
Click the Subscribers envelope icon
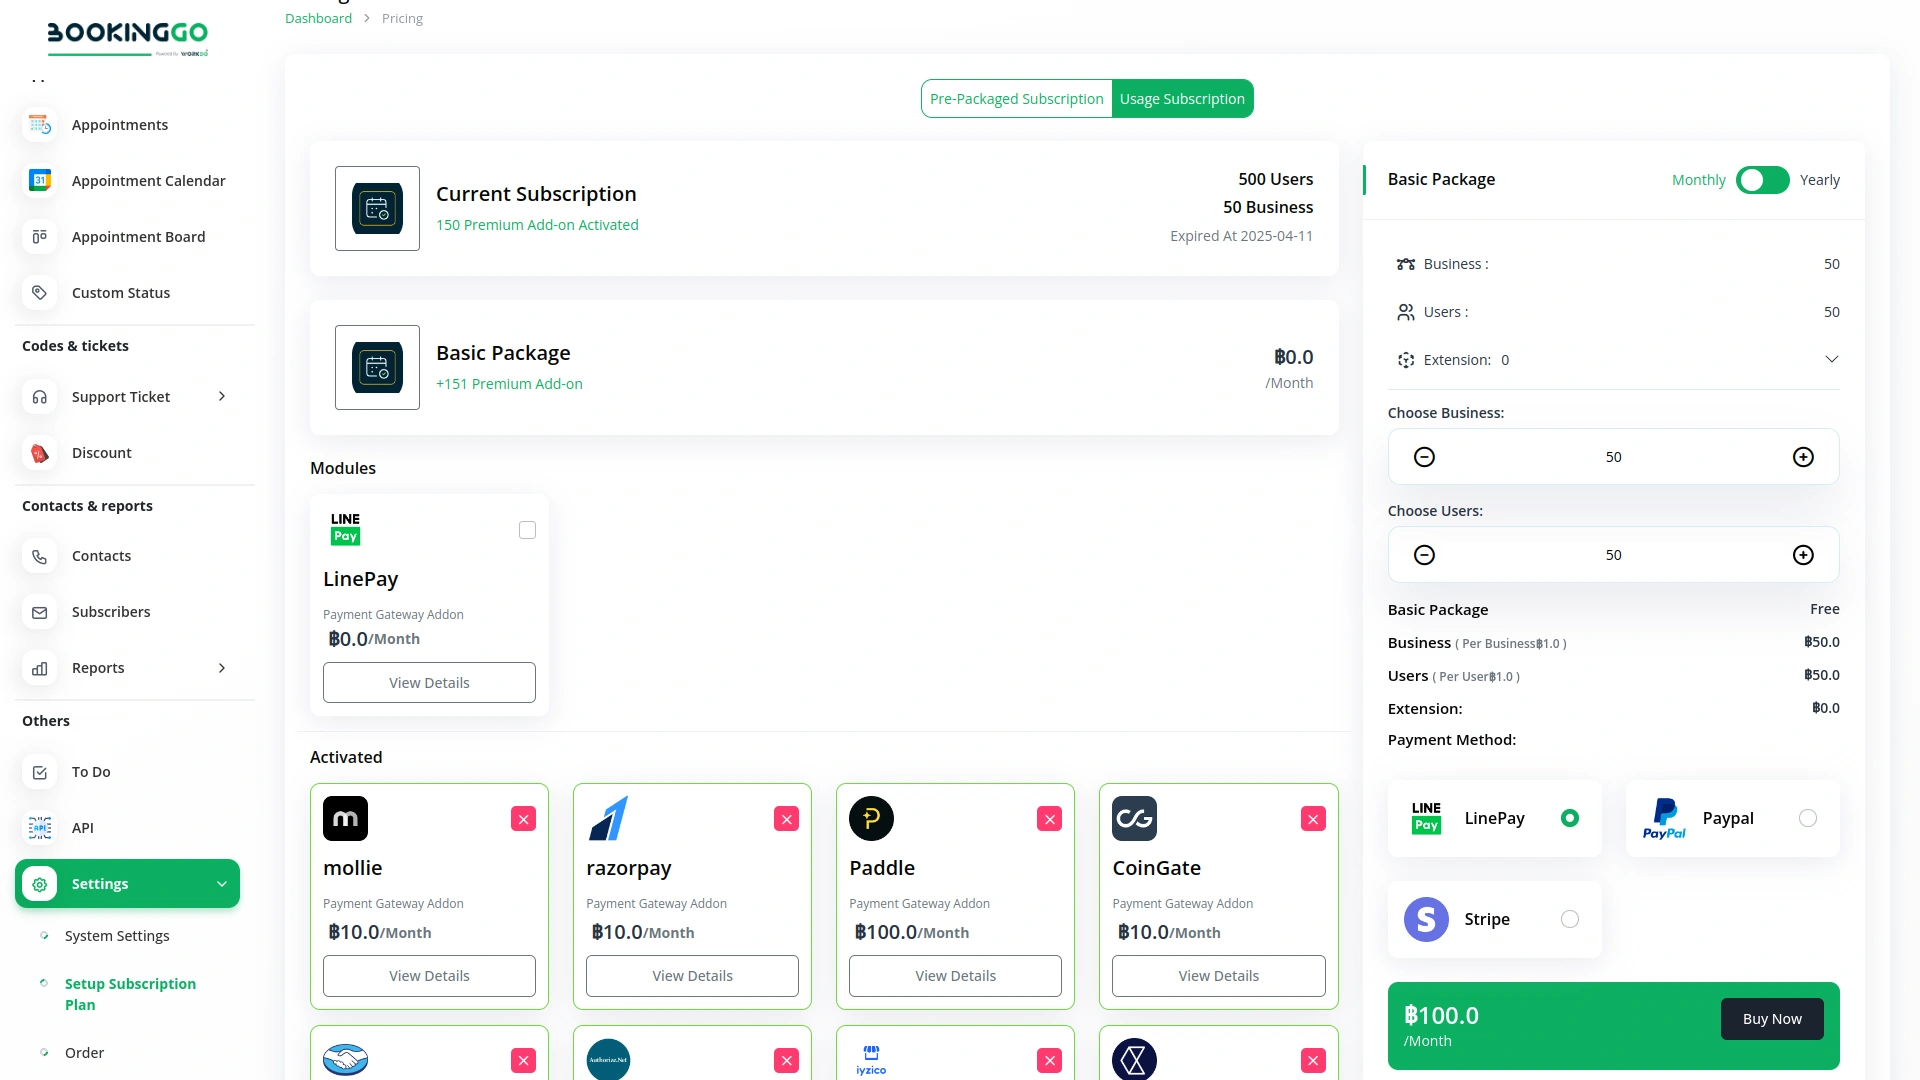coord(40,612)
